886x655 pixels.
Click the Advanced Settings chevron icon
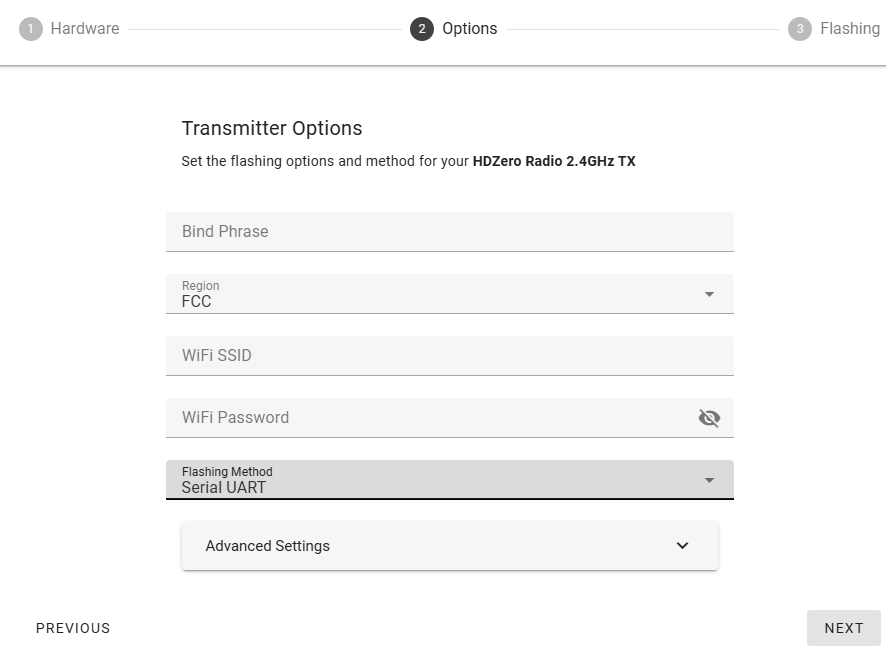(x=683, y=546)
